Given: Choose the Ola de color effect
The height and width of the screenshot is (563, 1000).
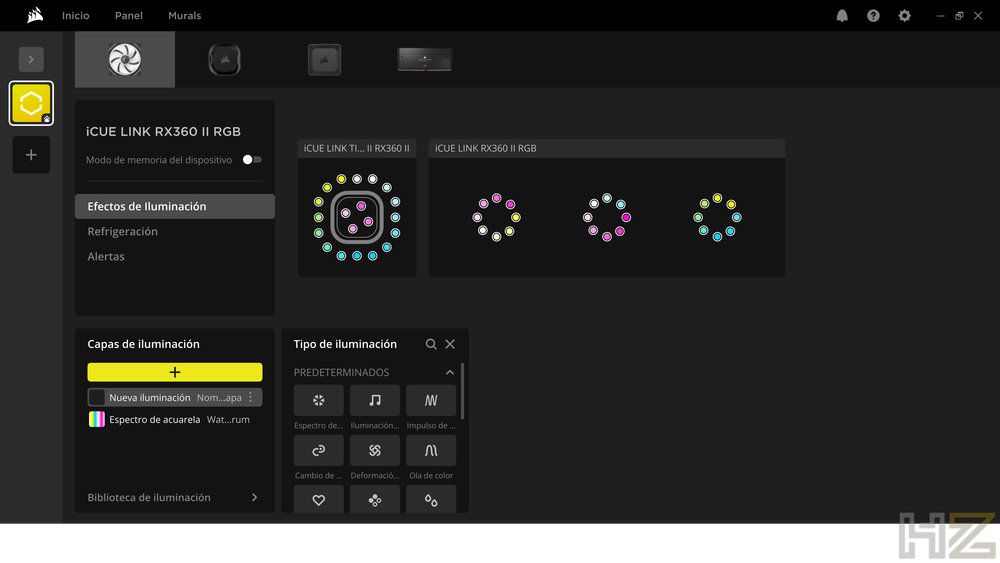Looking at the screenshot, I should (x=431, y=451).
